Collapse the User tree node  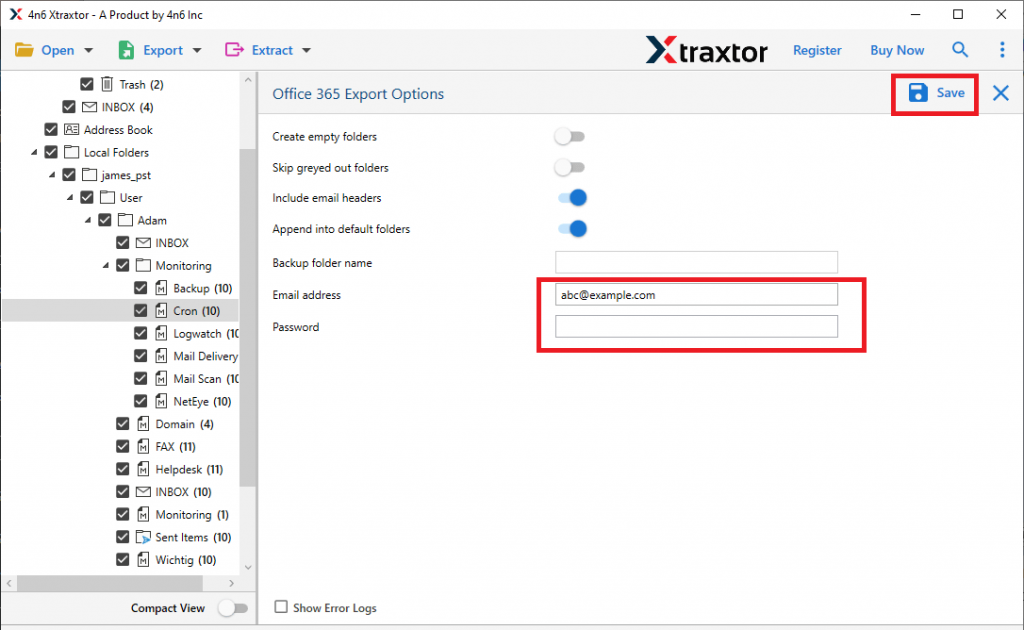coord(70,197)
